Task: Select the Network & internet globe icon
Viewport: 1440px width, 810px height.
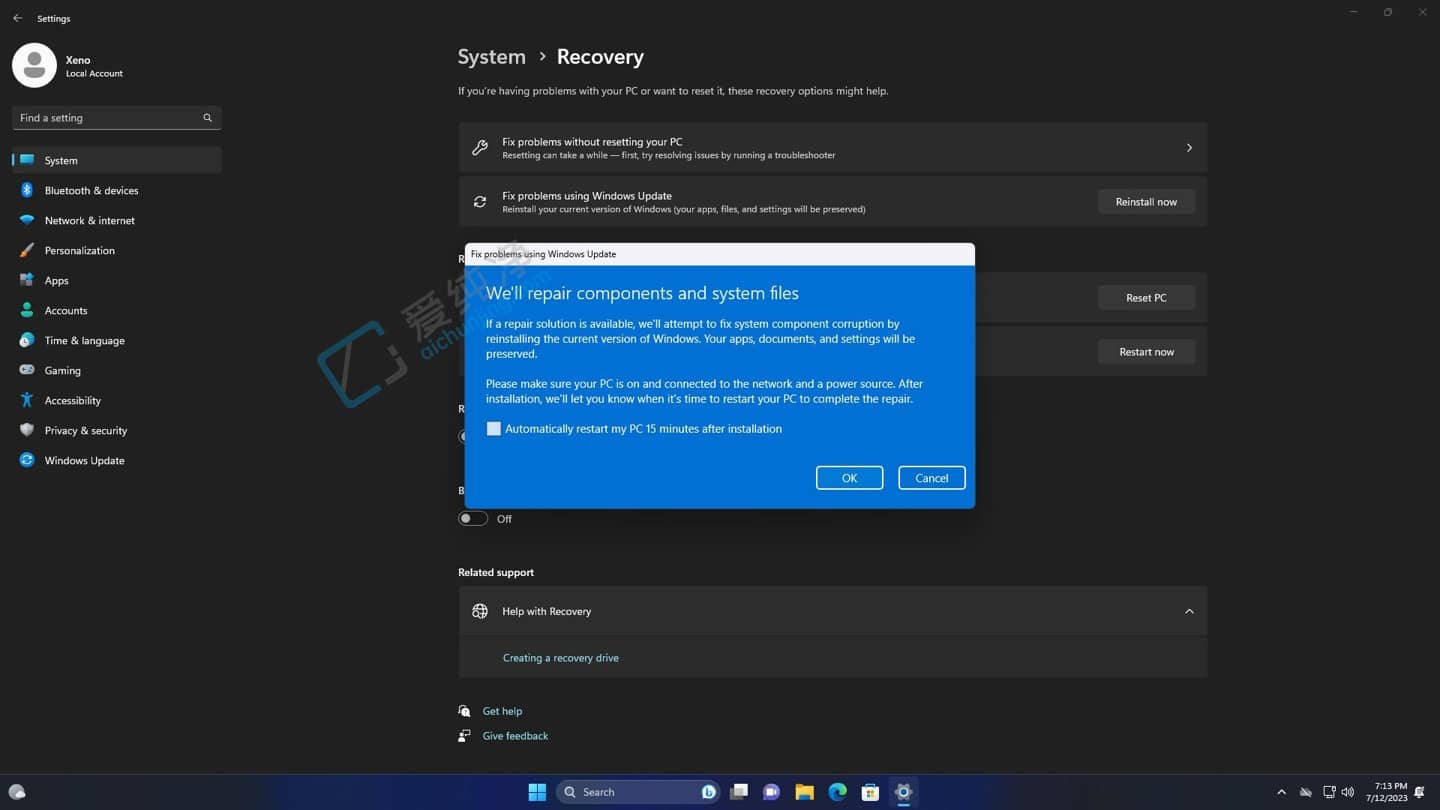Action: pos(25,220)
